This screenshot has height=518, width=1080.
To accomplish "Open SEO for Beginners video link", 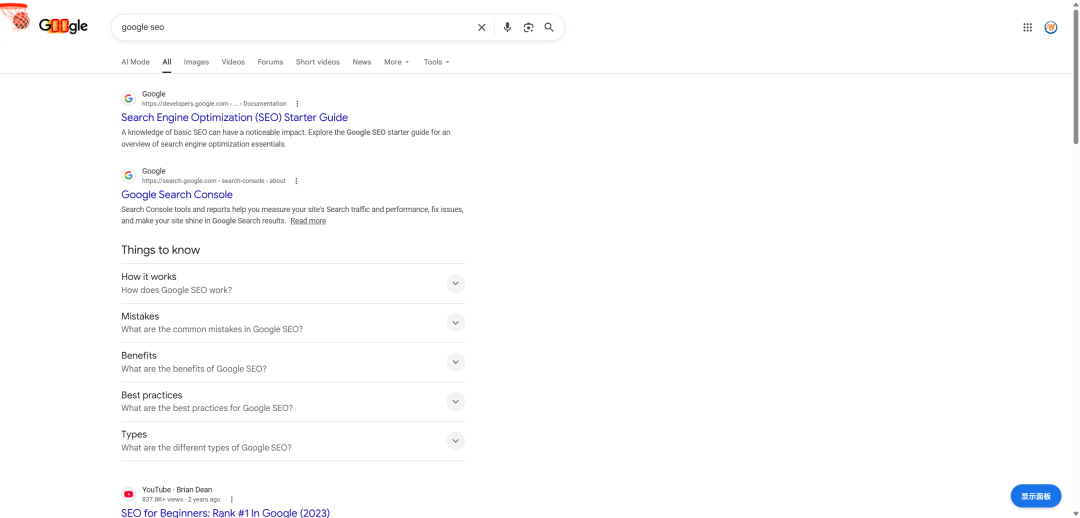I will click(x=225, y=513).
